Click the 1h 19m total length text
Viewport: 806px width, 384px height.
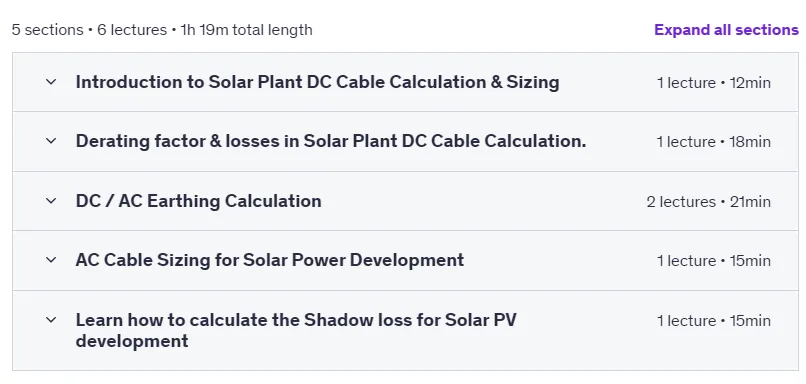pos(246,30)
